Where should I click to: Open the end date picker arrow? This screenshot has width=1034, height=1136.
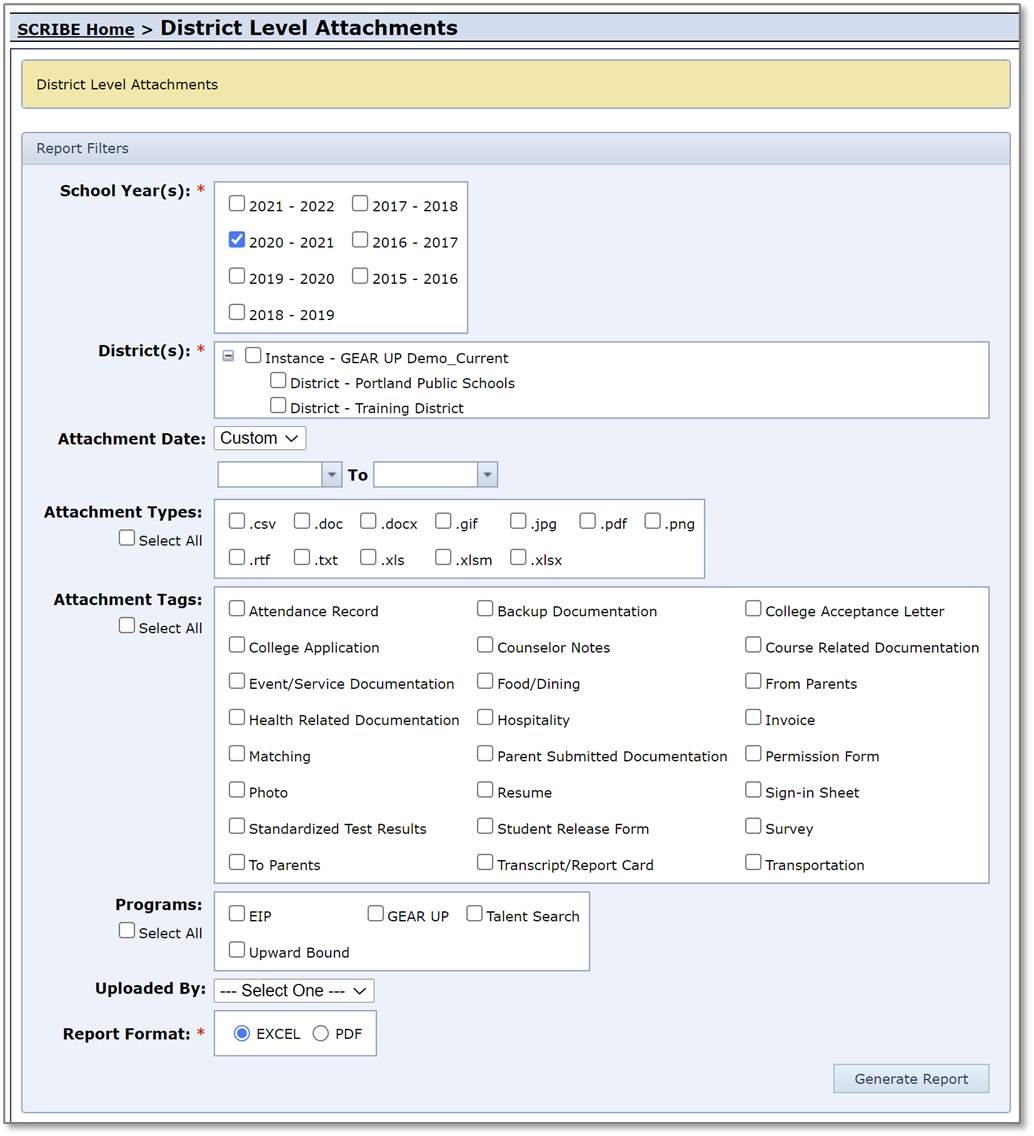[x=488, y=475]
